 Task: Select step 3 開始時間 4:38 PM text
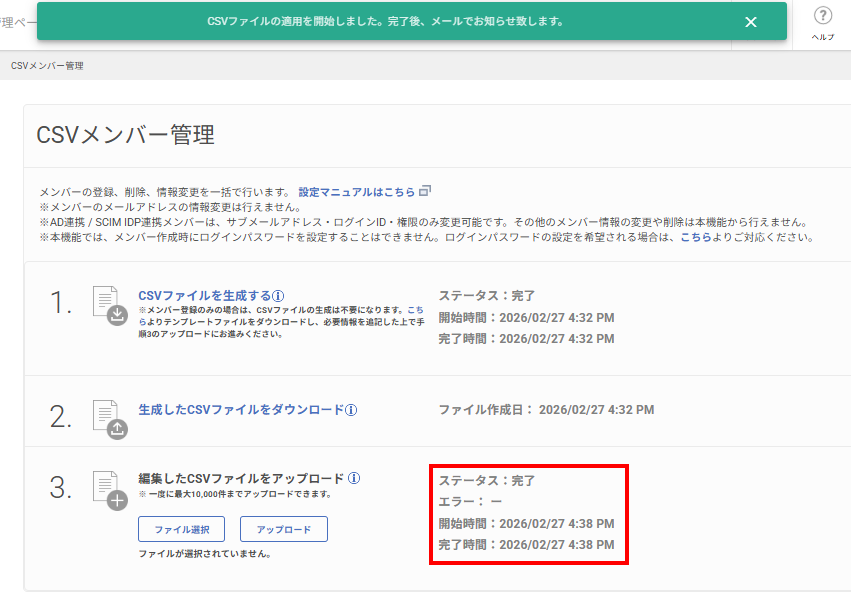point(527,524)
